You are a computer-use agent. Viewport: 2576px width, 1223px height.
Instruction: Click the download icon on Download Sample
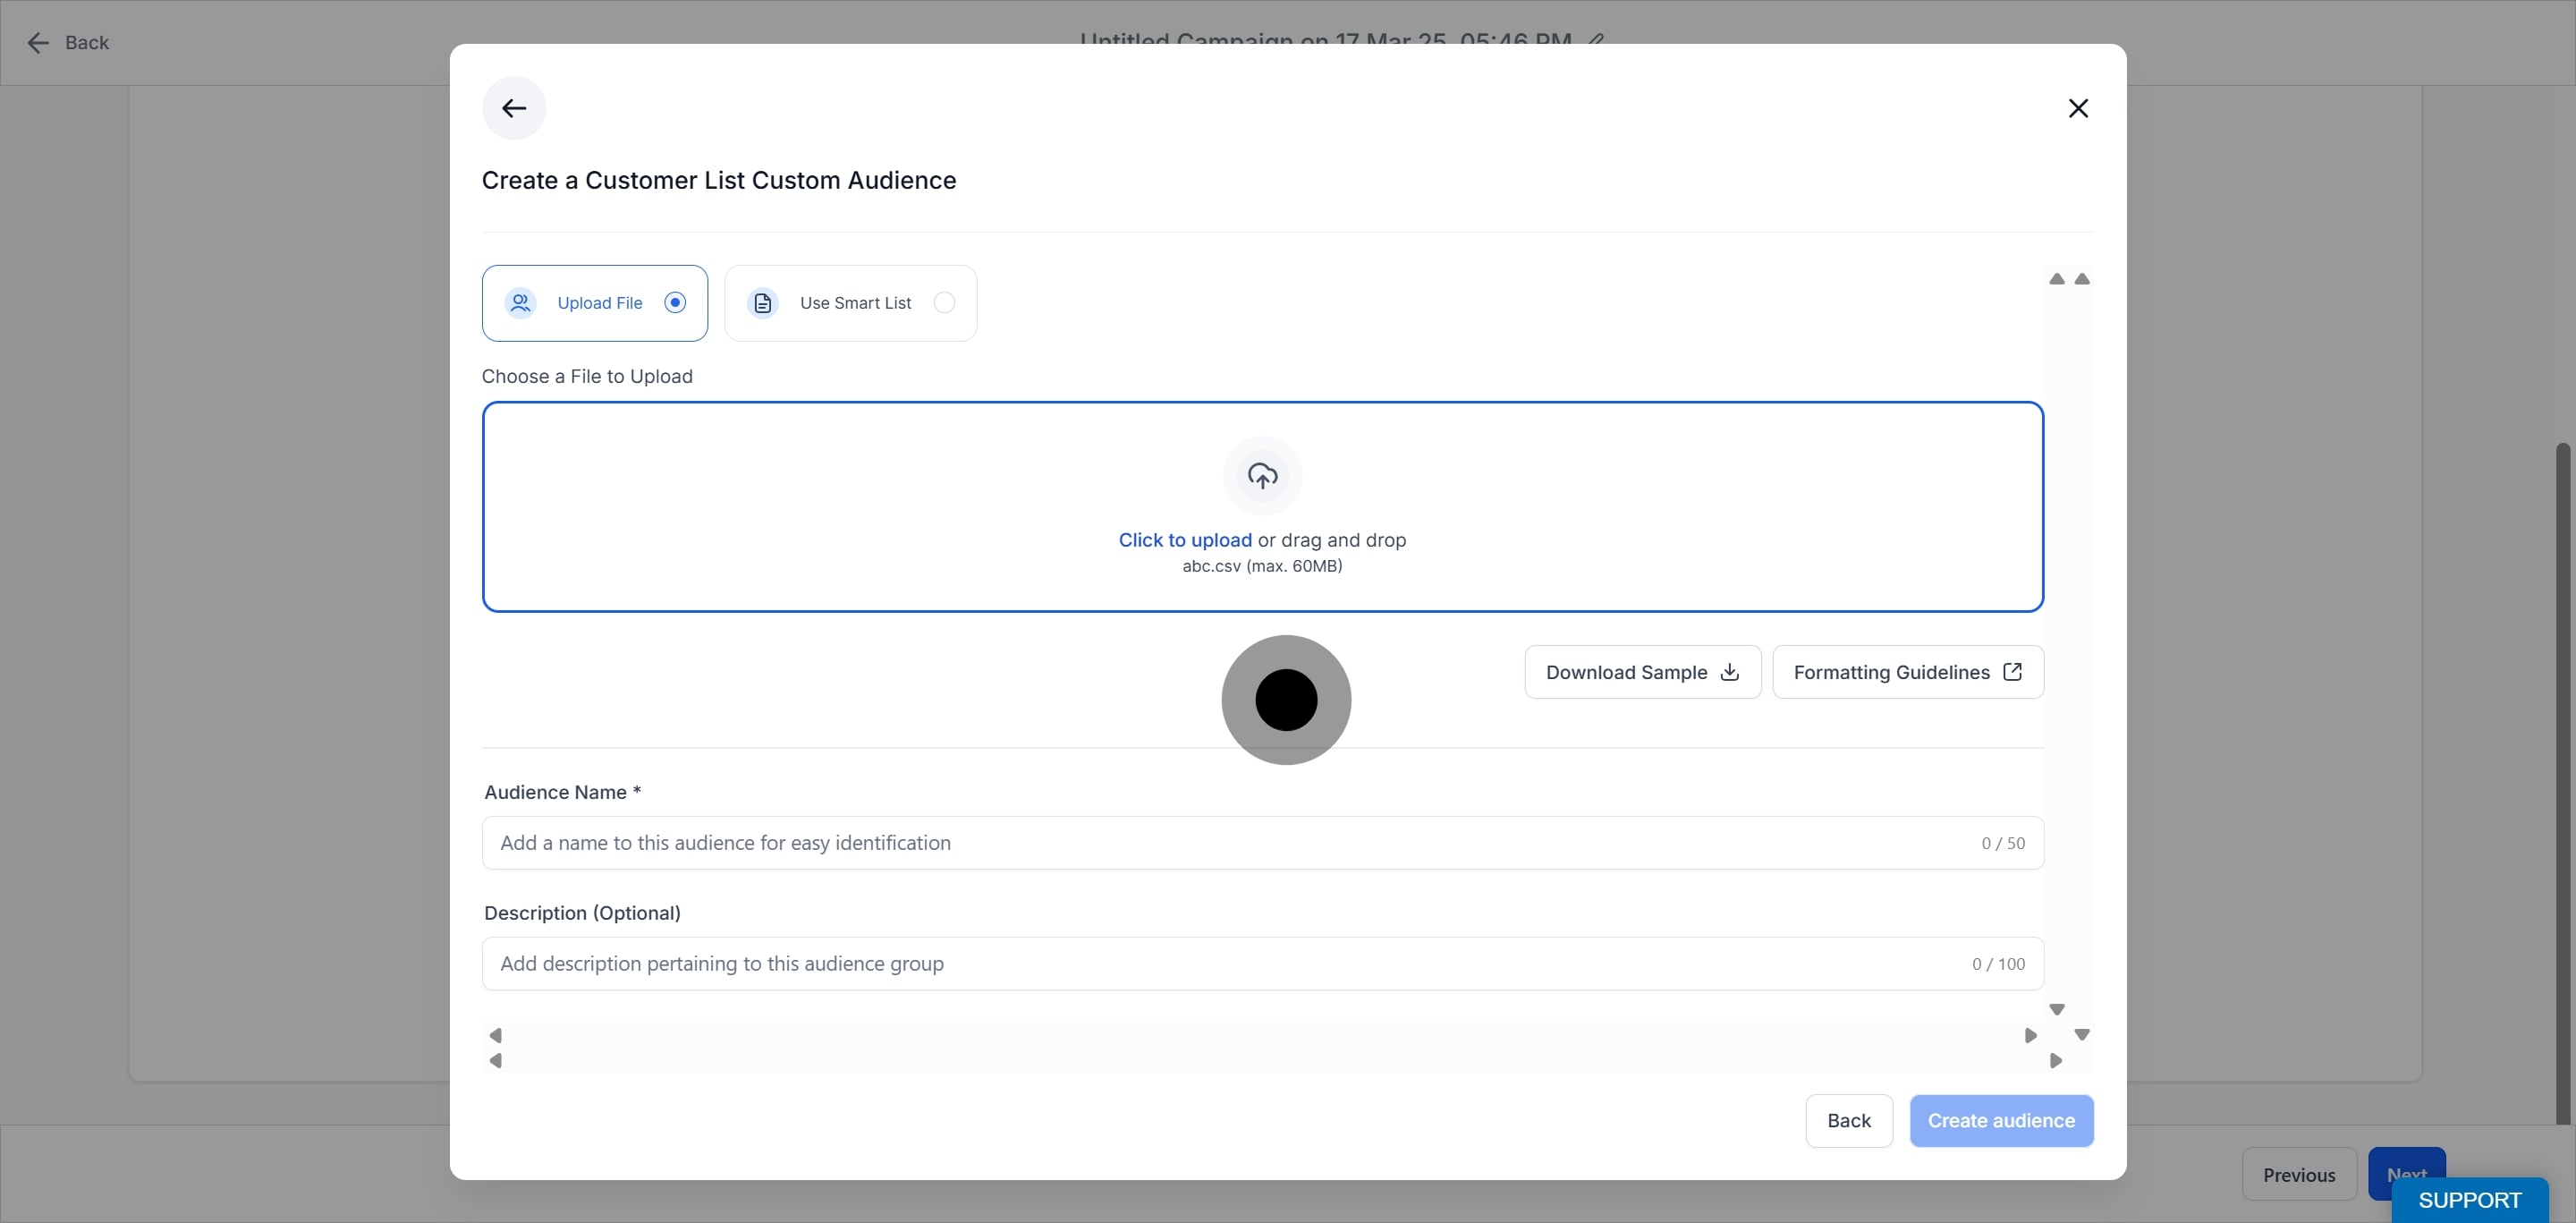[x=1730, y=672]
